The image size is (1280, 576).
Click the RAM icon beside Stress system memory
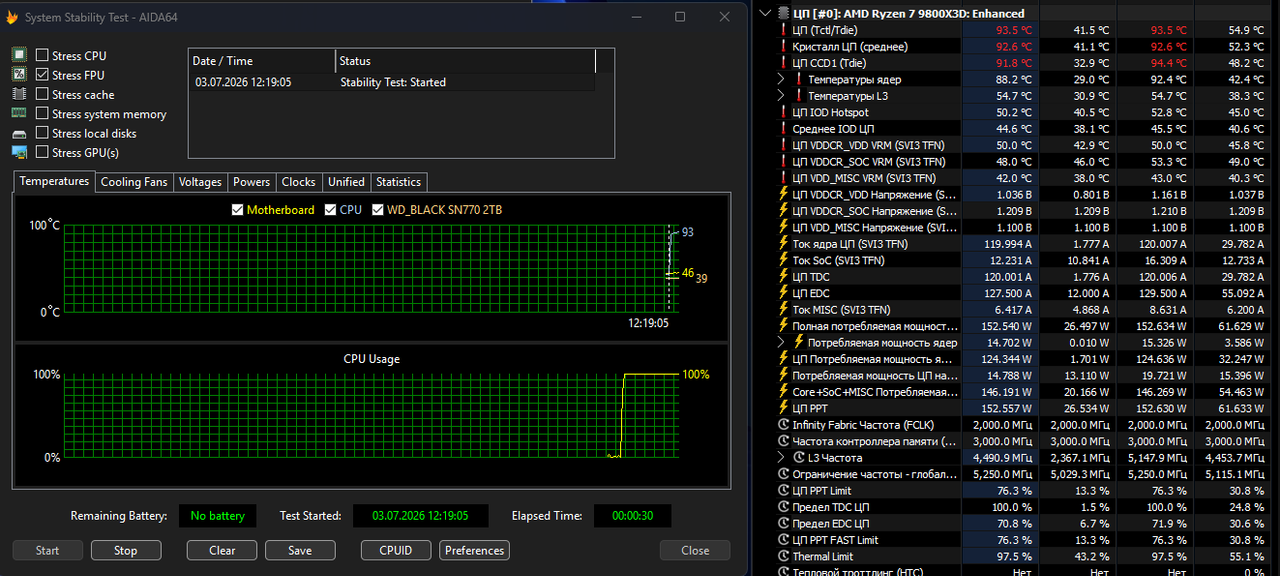(19, 113)
